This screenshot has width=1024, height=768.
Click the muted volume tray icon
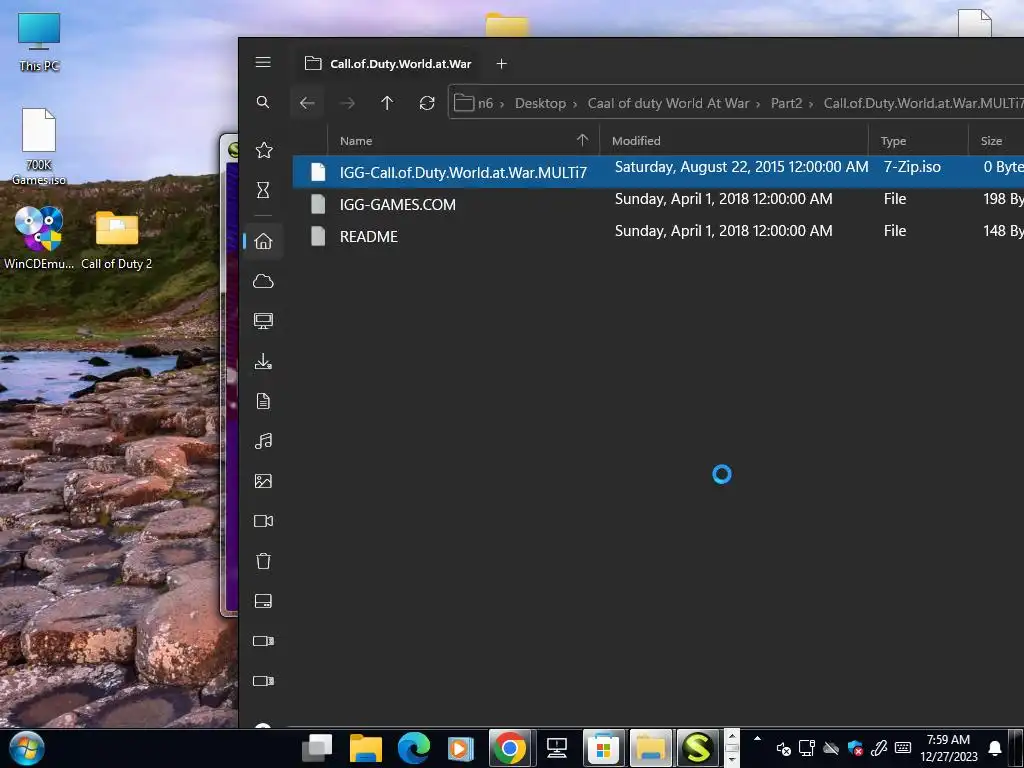pos(783,748)
